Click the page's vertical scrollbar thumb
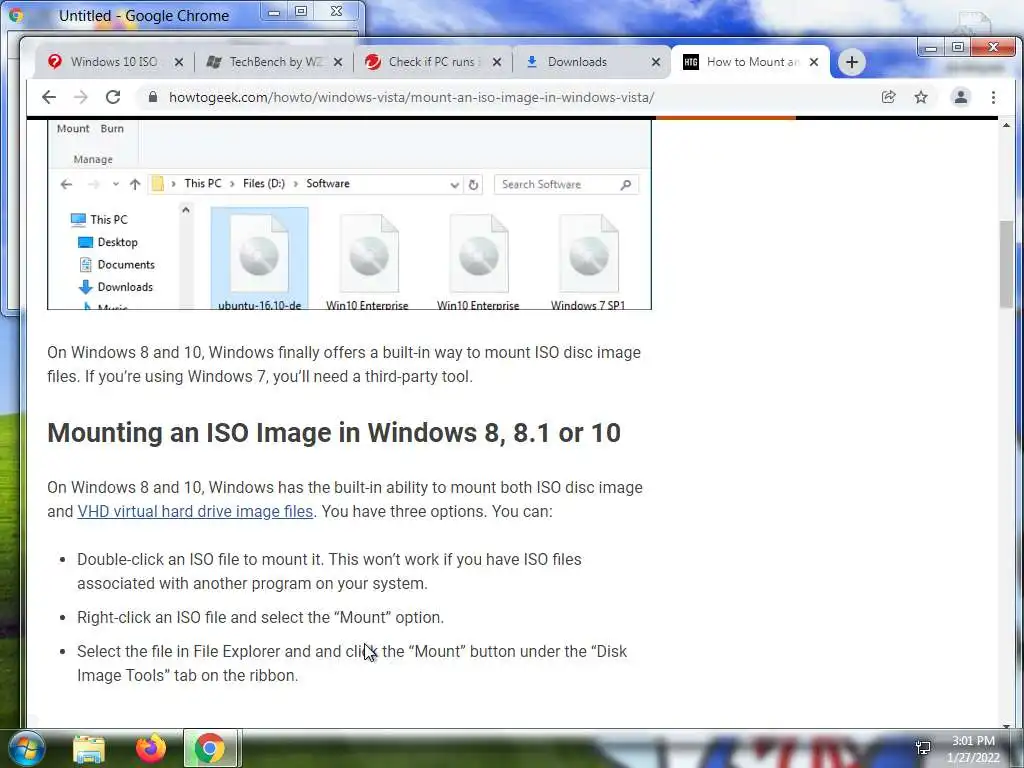Viewport: 1024px width, 768px height. coord(1006,264)
